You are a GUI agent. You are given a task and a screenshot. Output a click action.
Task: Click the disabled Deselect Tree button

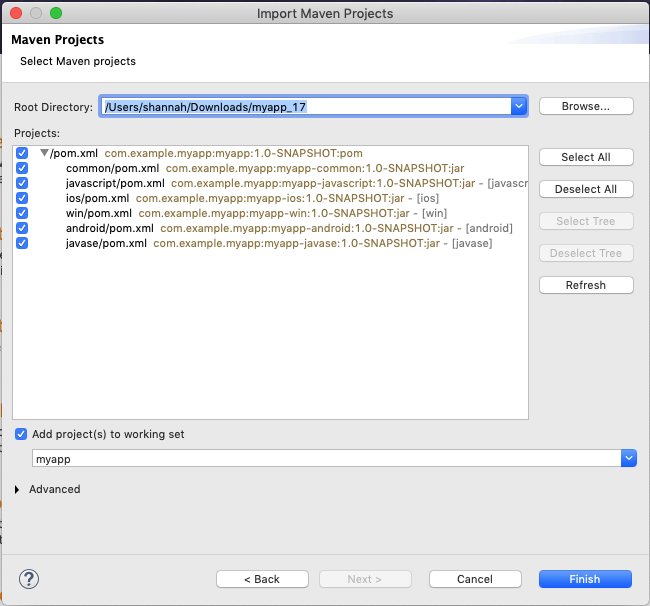click(x=586, y=253)
